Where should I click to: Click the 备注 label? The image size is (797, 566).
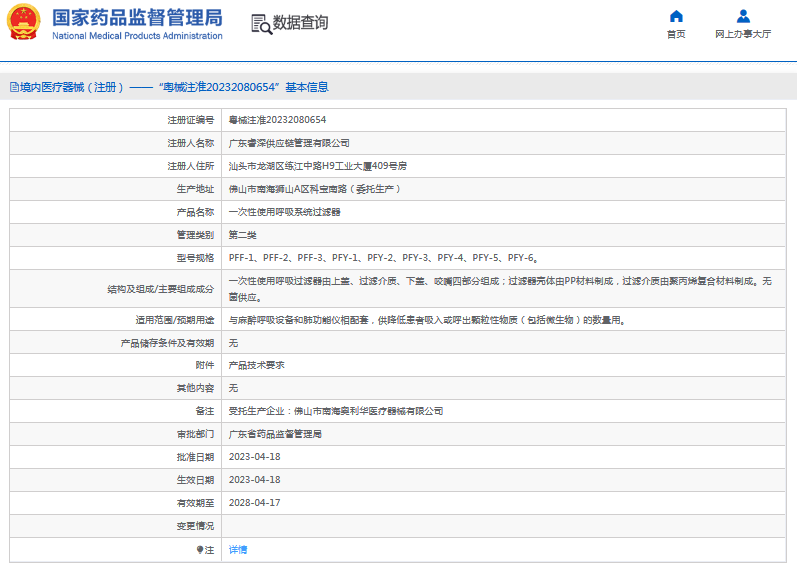point(205,411)
